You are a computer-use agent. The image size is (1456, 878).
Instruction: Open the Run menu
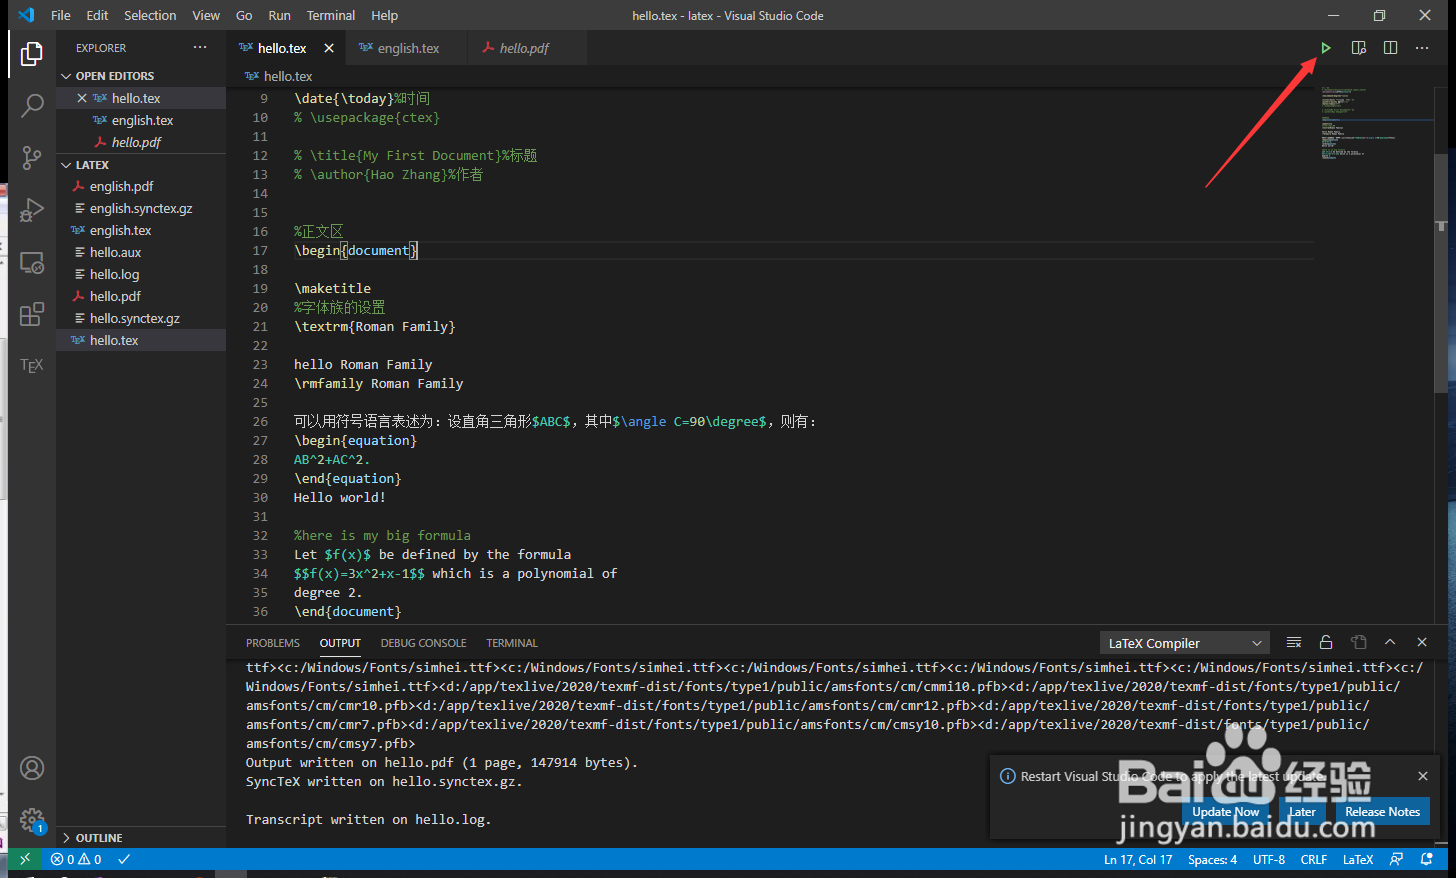pyautogui.click(x=280, y=15)
